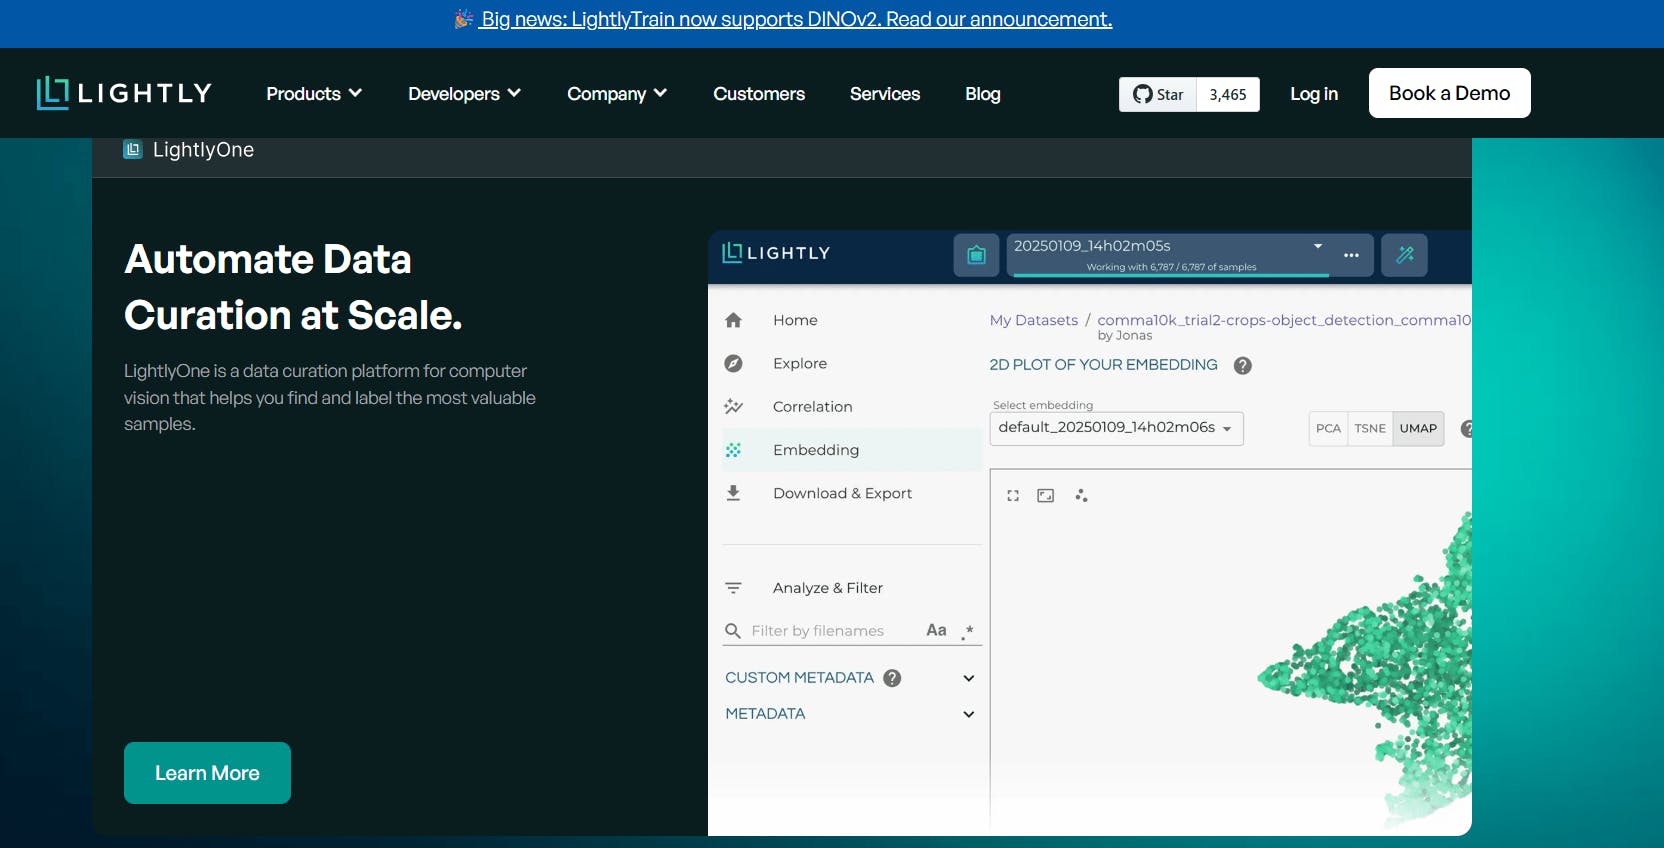1664x848 pixels.
Task: Click the scatter points icon above plot
Action: [1081, 495]
